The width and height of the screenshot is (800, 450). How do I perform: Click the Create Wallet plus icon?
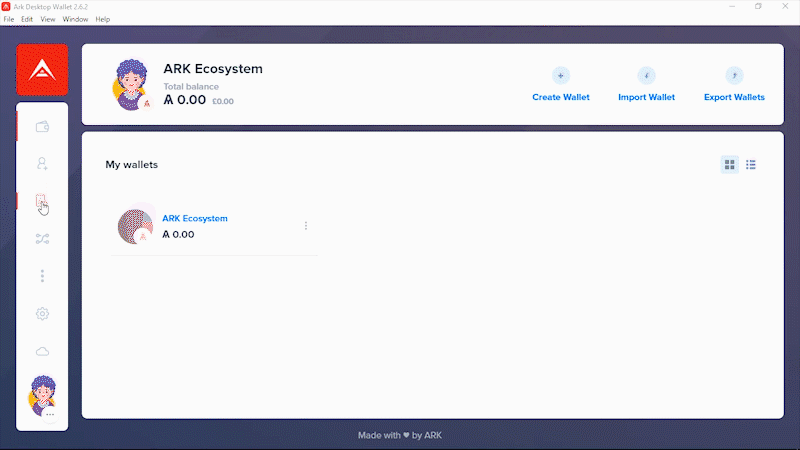point(561,76)
